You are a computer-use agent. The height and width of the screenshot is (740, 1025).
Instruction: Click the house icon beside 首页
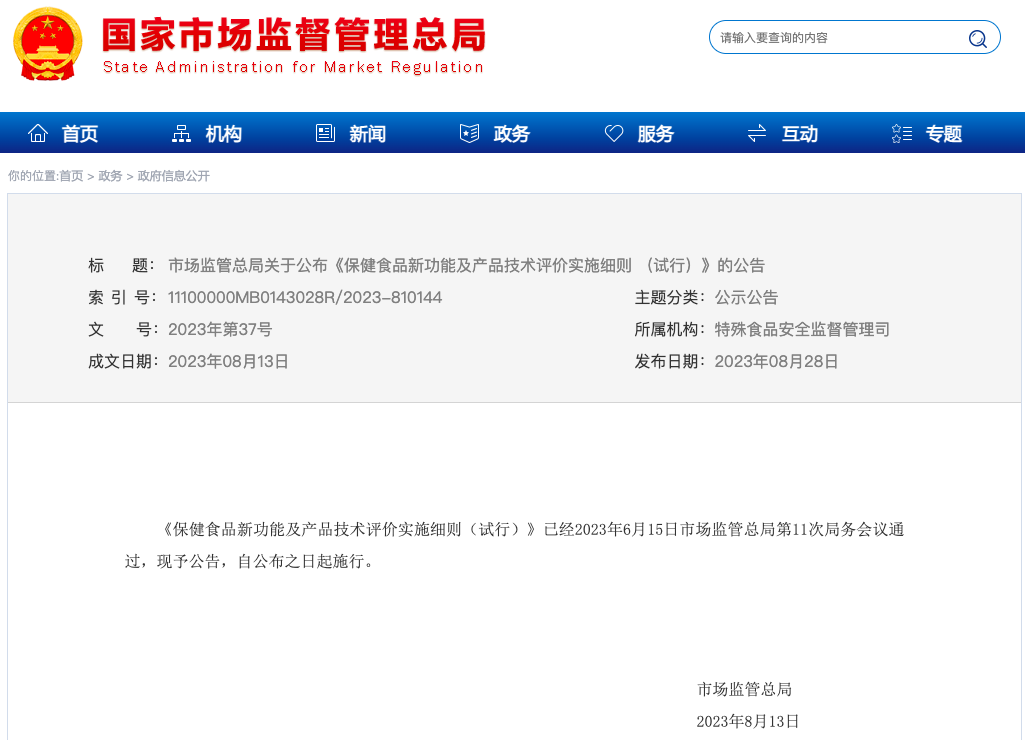[38, 133]
